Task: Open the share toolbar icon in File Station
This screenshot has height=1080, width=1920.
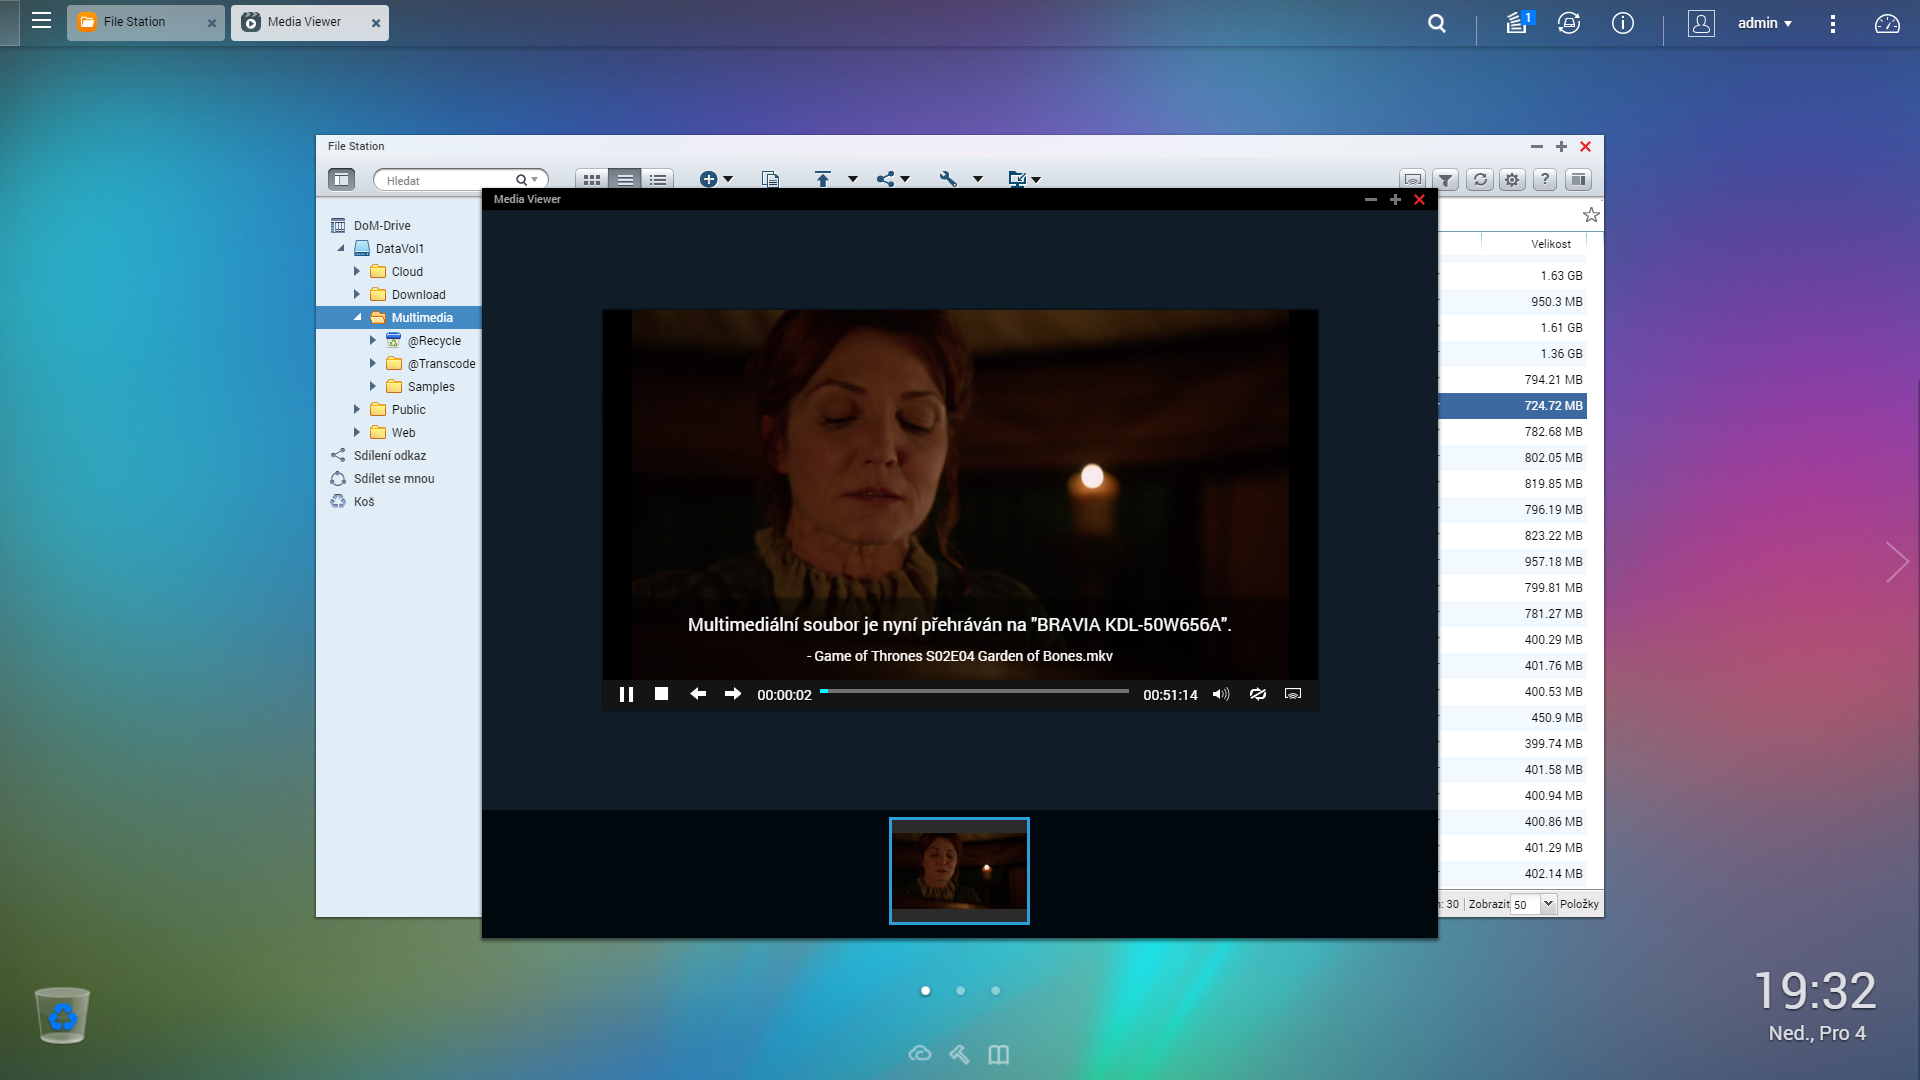Action: coord(886,179)
